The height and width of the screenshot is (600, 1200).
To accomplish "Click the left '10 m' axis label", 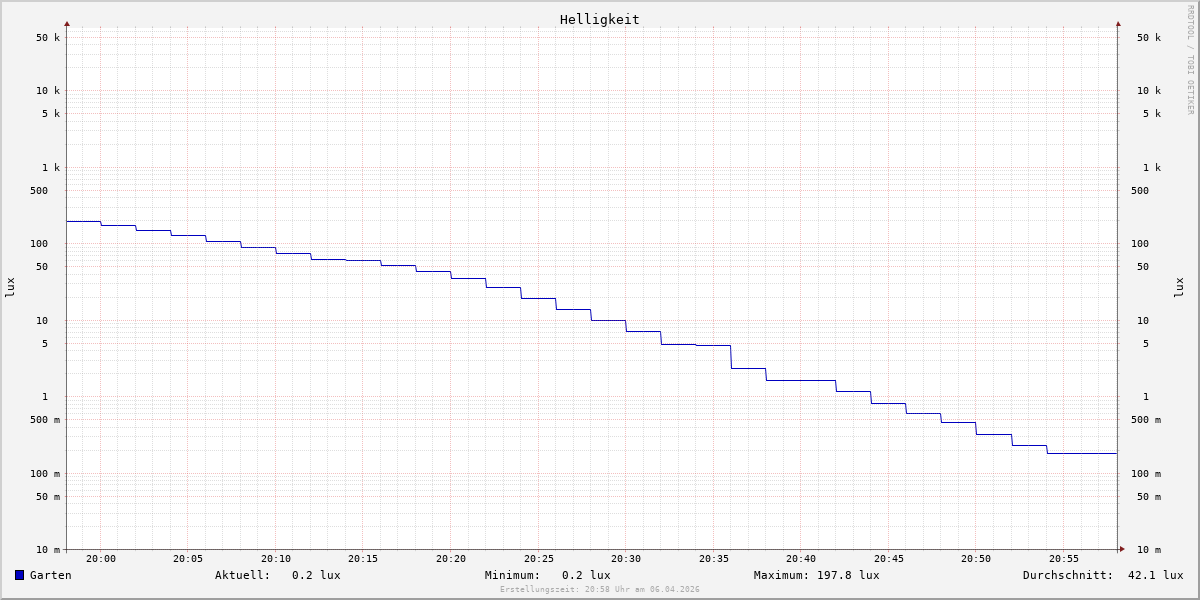I will point(48,550).
